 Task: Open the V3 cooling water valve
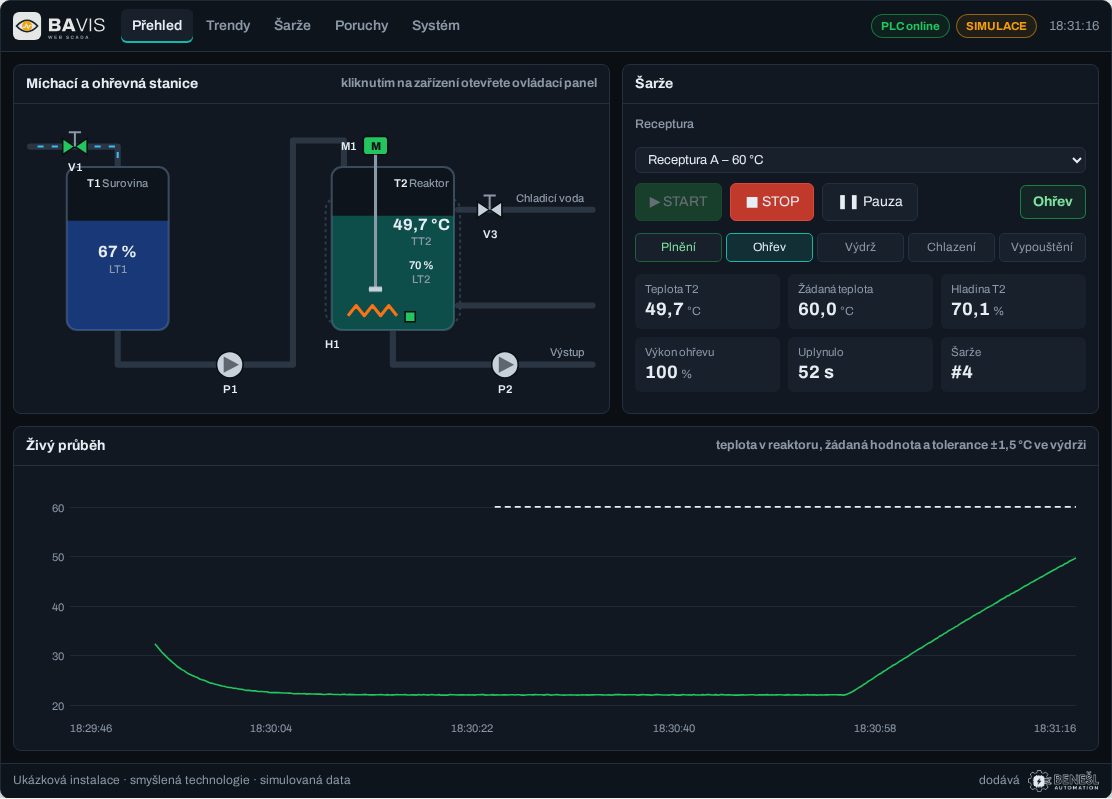(489, 206)
